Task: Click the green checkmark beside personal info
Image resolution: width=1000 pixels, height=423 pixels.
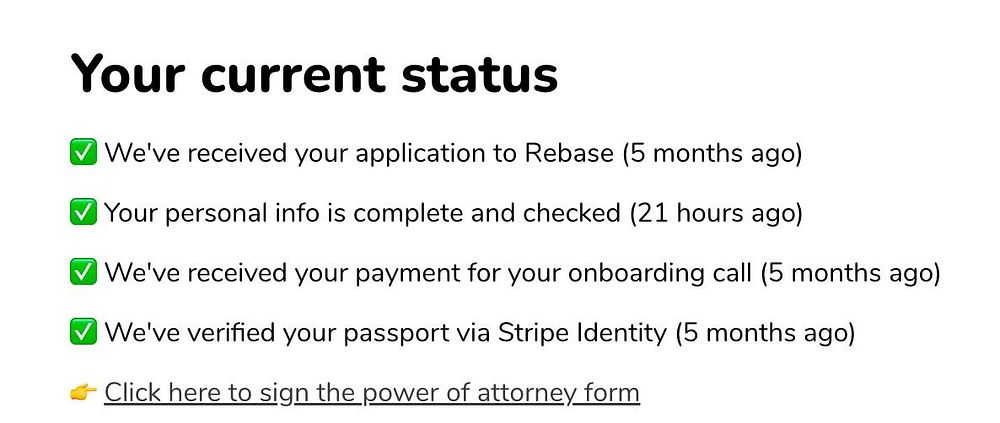Action: click(x=83, y=213)
